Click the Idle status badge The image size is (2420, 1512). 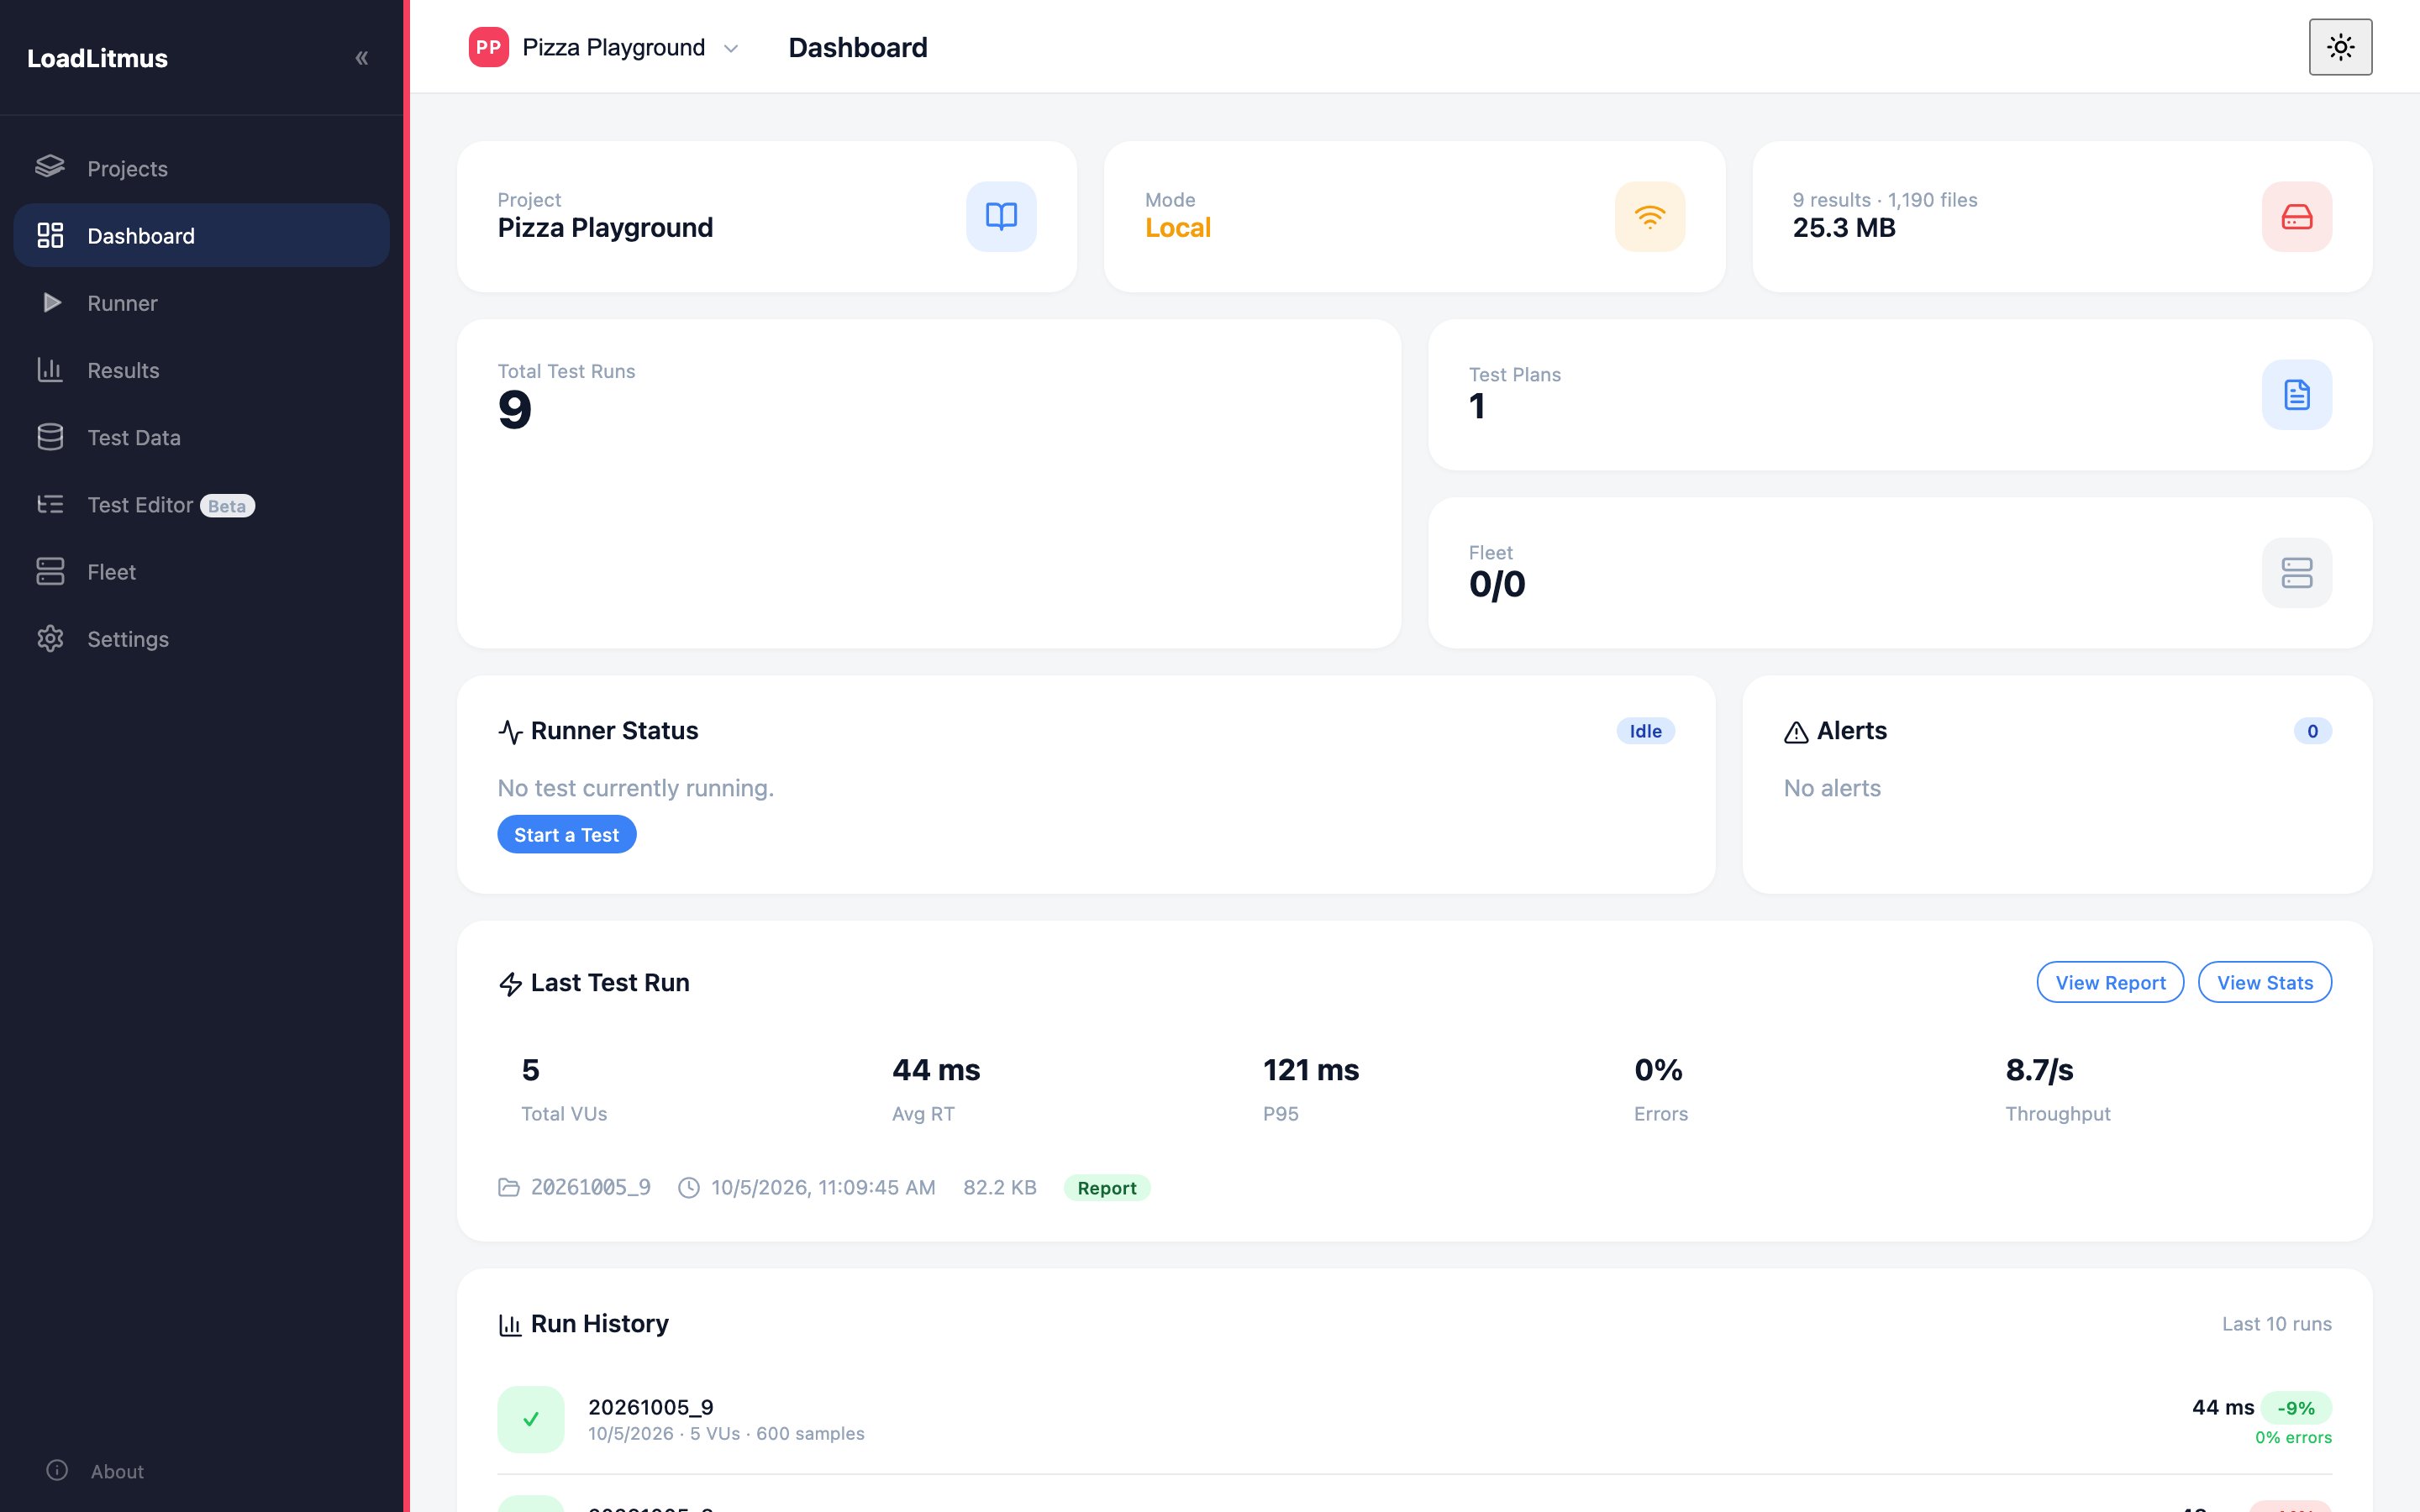pos(1645,731)
